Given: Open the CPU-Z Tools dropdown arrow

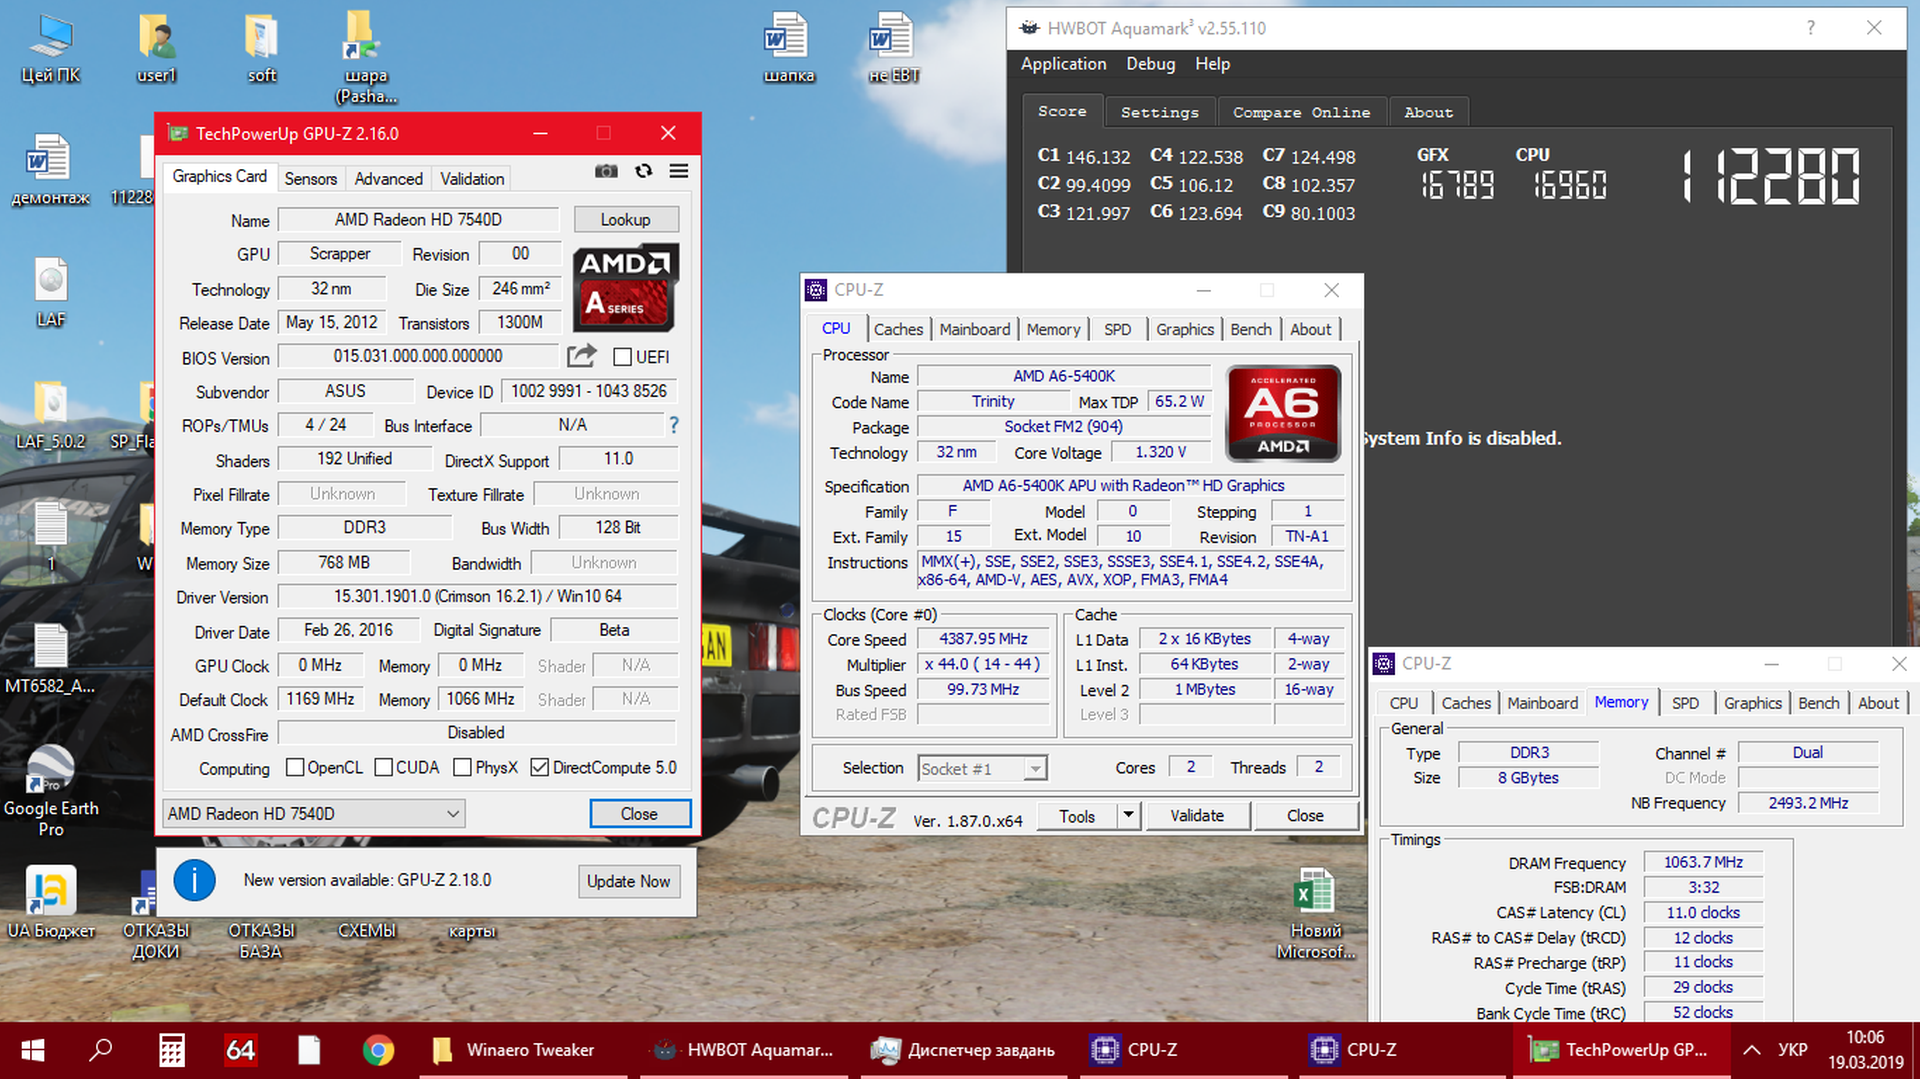Looking at the screenshot, I should click(1128, 816).
